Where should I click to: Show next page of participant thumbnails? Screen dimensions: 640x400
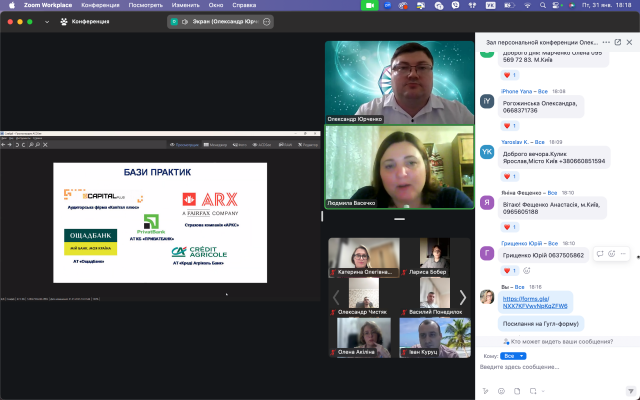(462, 296)
